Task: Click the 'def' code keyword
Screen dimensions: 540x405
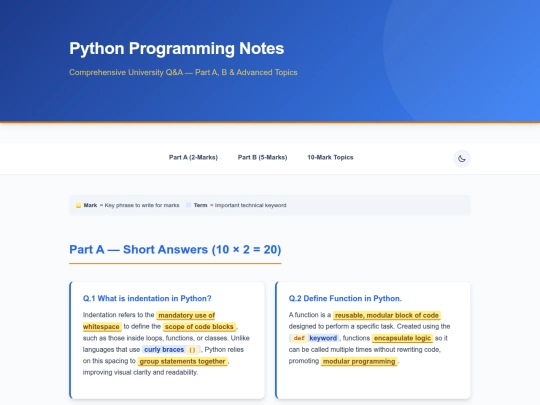Action: click(299, 338)
